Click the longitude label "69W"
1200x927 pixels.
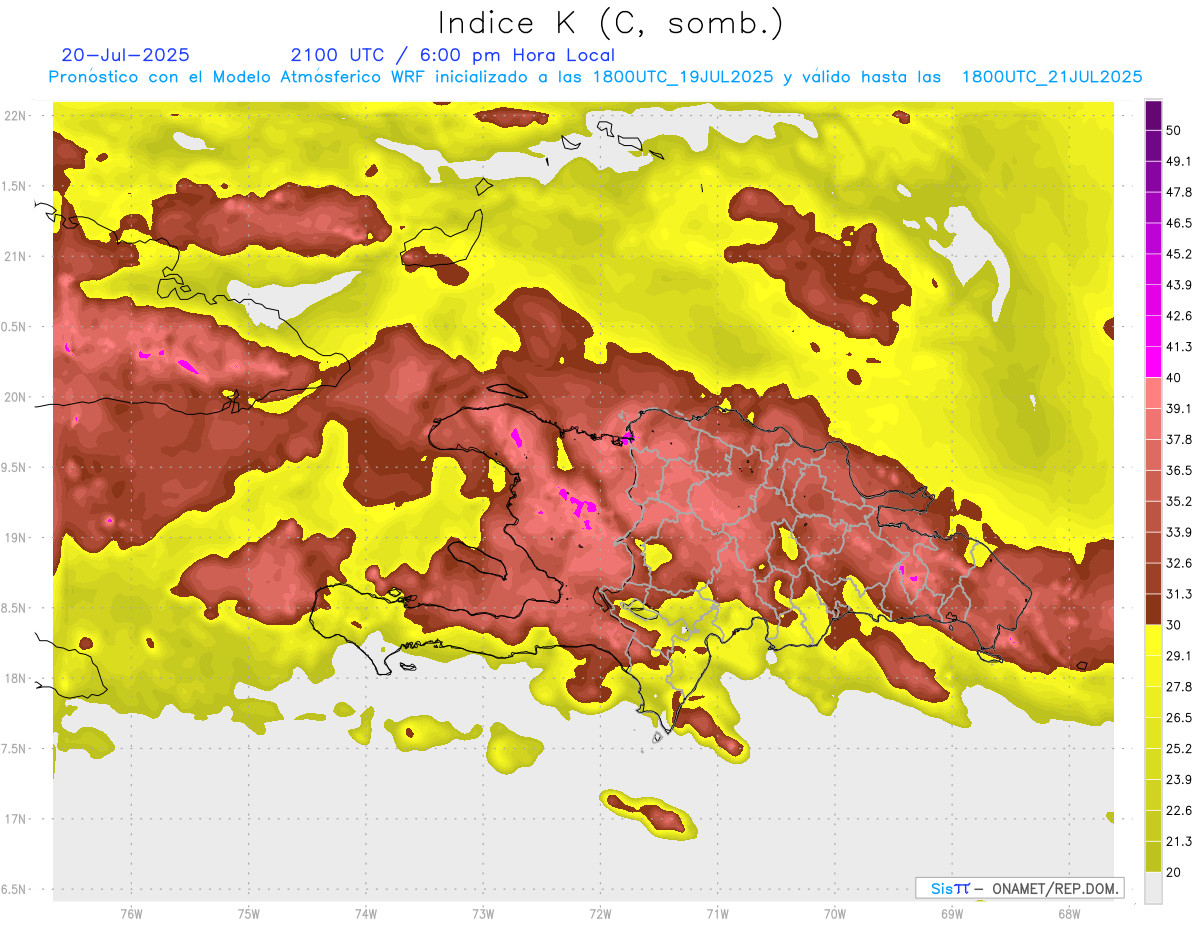click(x=952, y=914)
